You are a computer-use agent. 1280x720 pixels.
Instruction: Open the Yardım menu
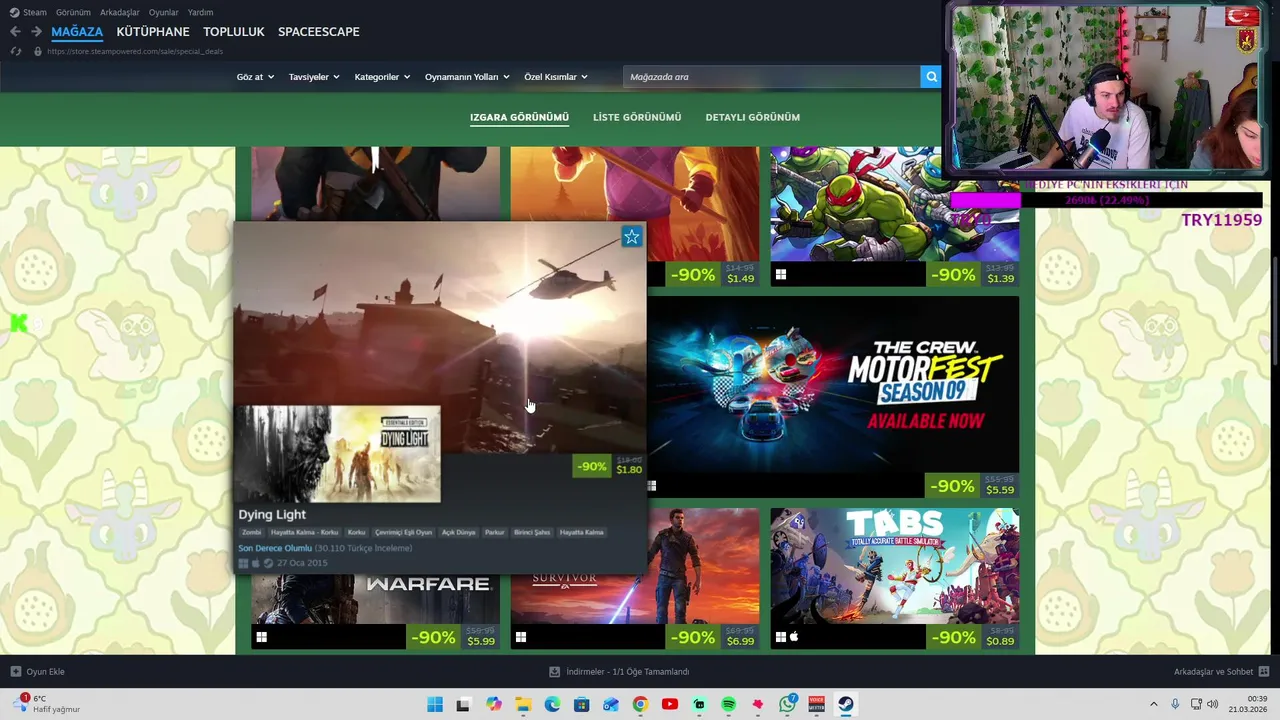click(x=200, y=12)
